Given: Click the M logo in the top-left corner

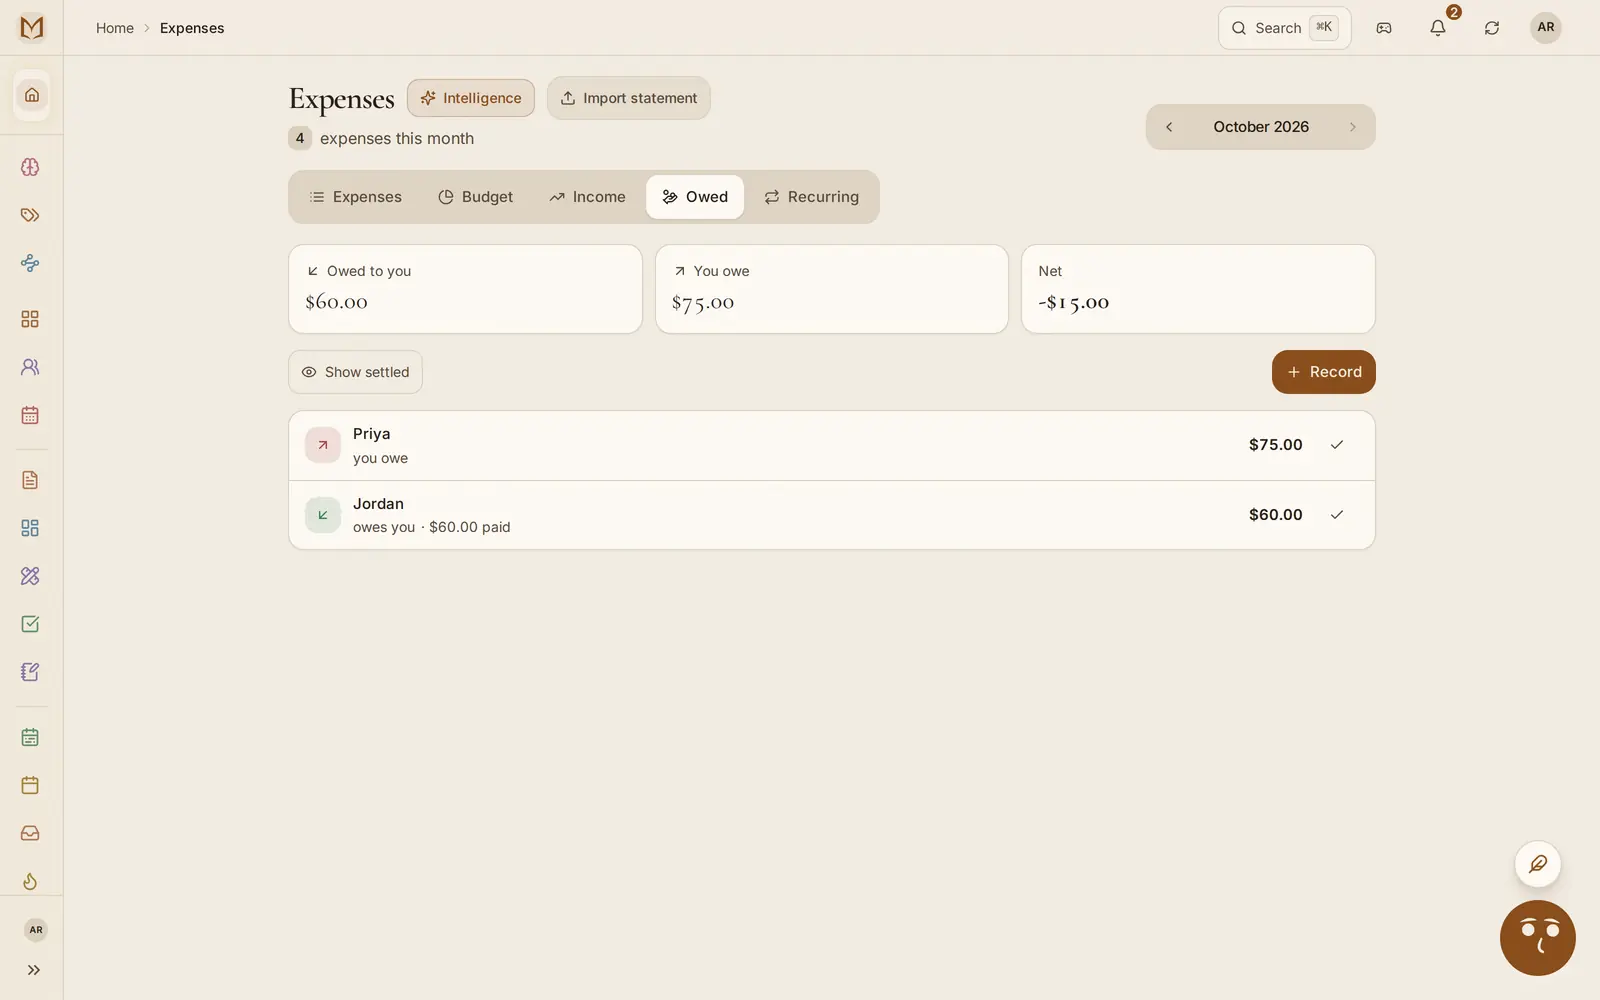Looking at the screenshot, I should click(32, 28).
